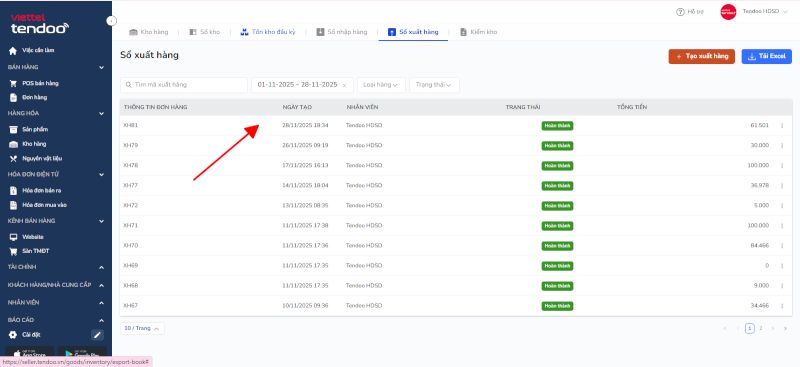This screenshot has width=800, height=367.
Task: Go to the next page arrow
Action: (x=773, y=328)
